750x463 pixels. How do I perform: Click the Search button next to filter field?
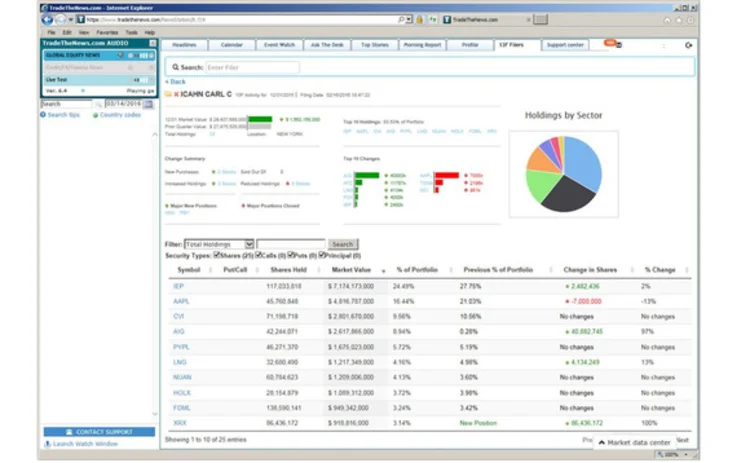pos(342,244)
